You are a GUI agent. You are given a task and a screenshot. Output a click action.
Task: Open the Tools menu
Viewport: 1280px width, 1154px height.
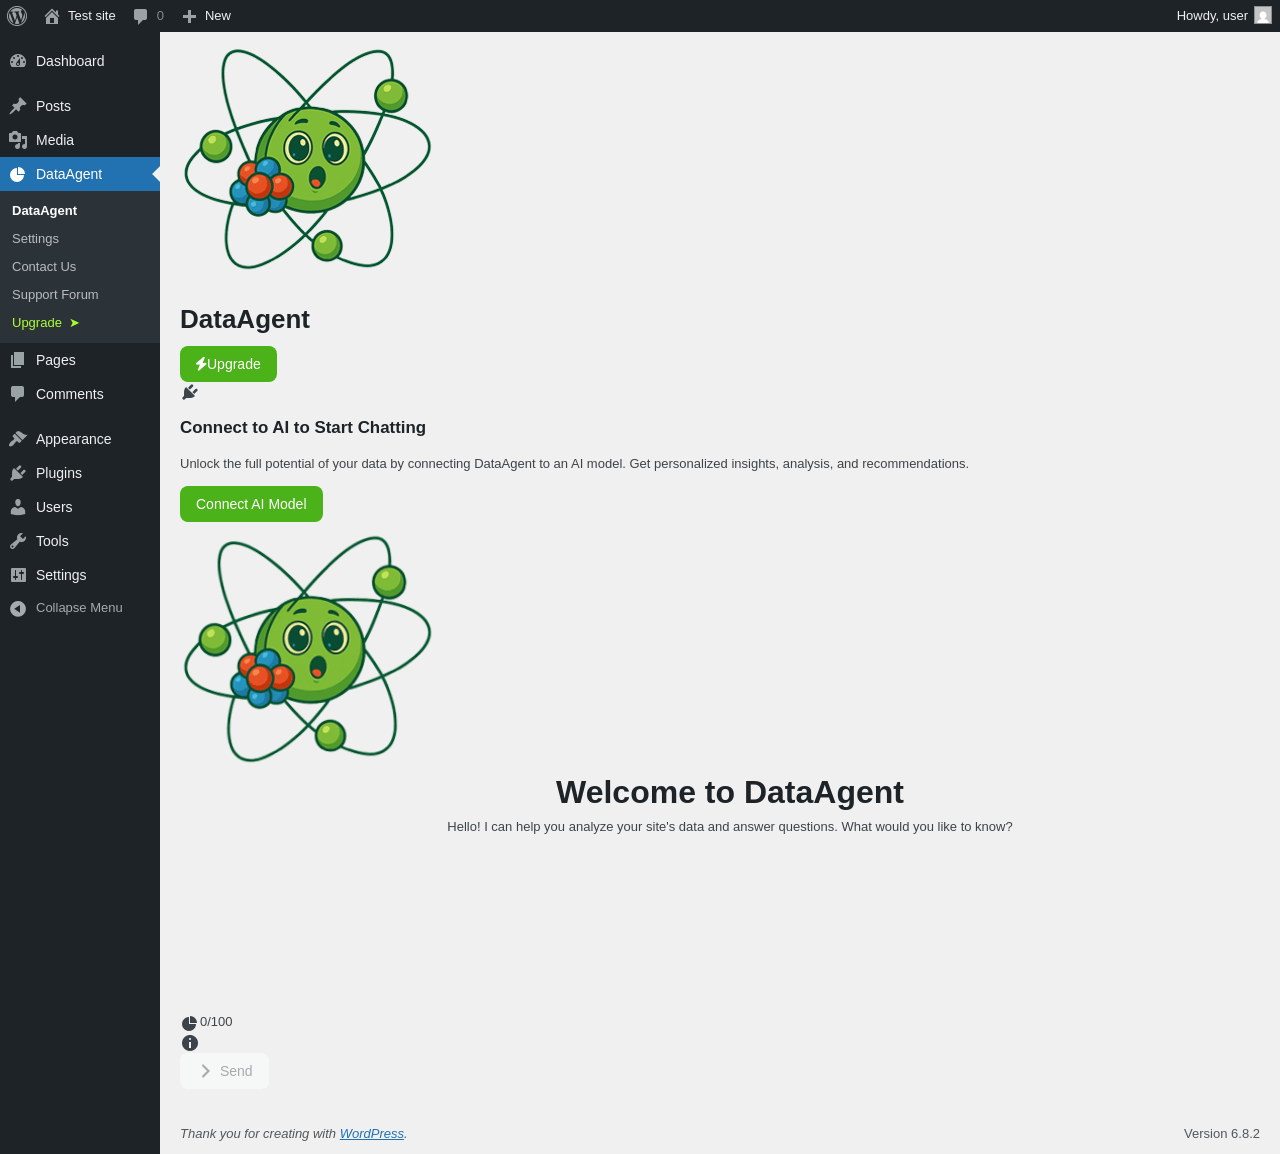pyautogui.click(x=80, y=541)
